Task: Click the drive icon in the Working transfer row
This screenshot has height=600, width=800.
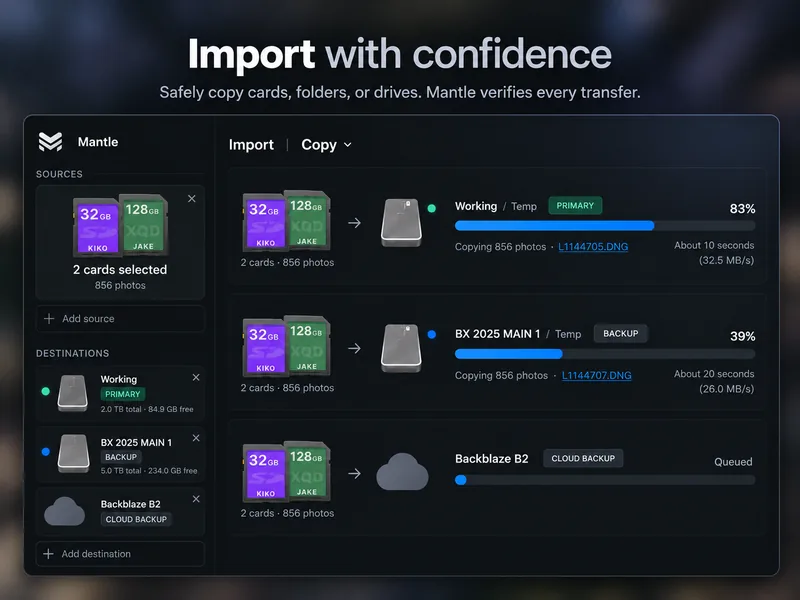Action: point(402,222)
